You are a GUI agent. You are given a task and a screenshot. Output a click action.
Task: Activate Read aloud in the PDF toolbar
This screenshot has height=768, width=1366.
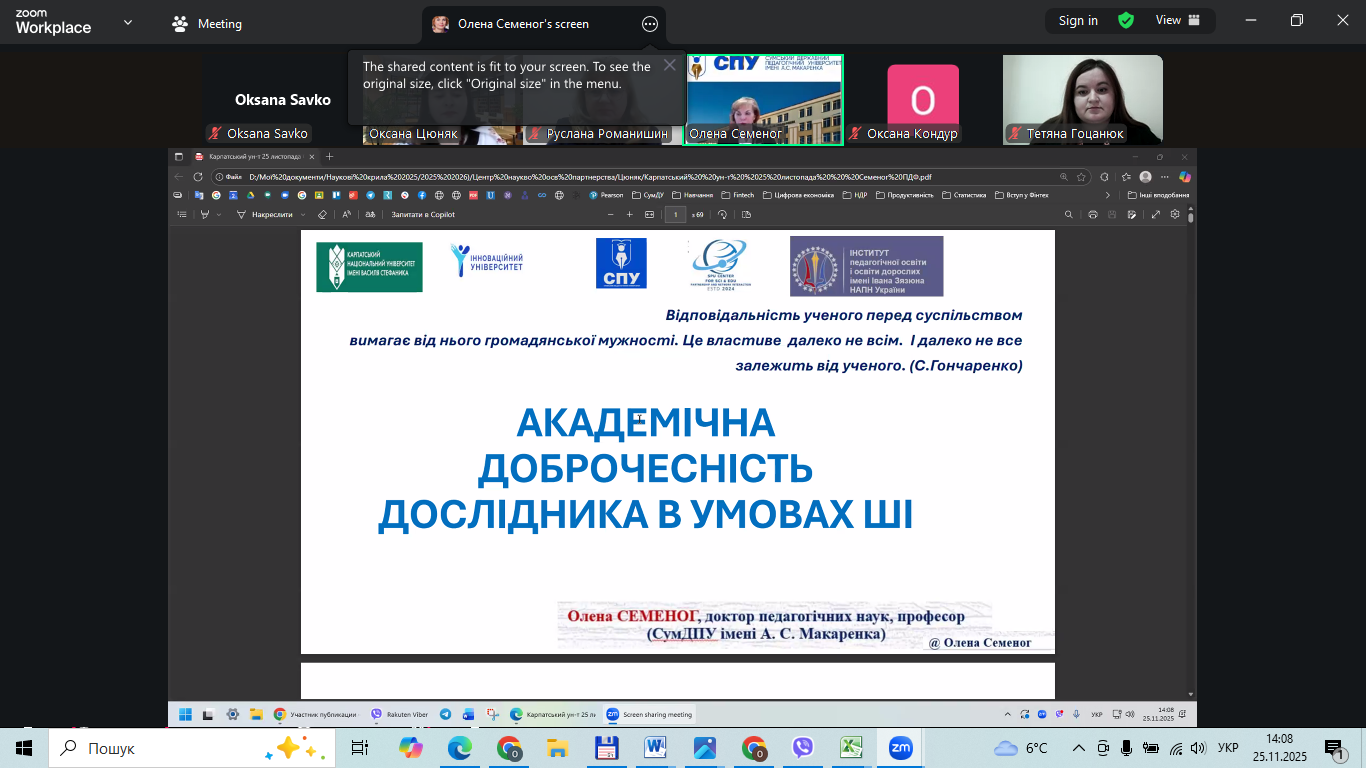coord(347,212)
